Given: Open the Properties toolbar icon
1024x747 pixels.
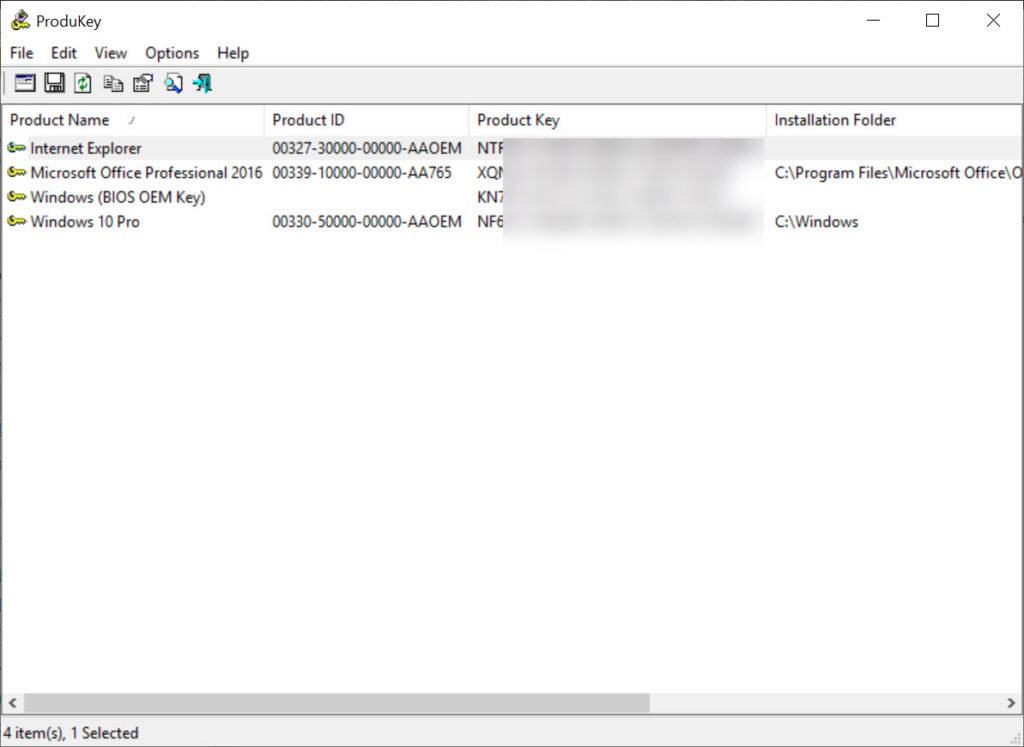Looking at the screenshot, I should point(143,83).
